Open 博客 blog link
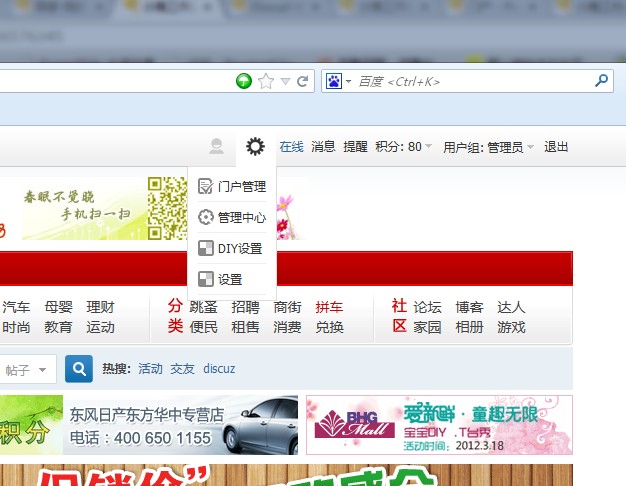Viewport: 626px width, 486px height. pyautogui.click(x=470, y=307)
